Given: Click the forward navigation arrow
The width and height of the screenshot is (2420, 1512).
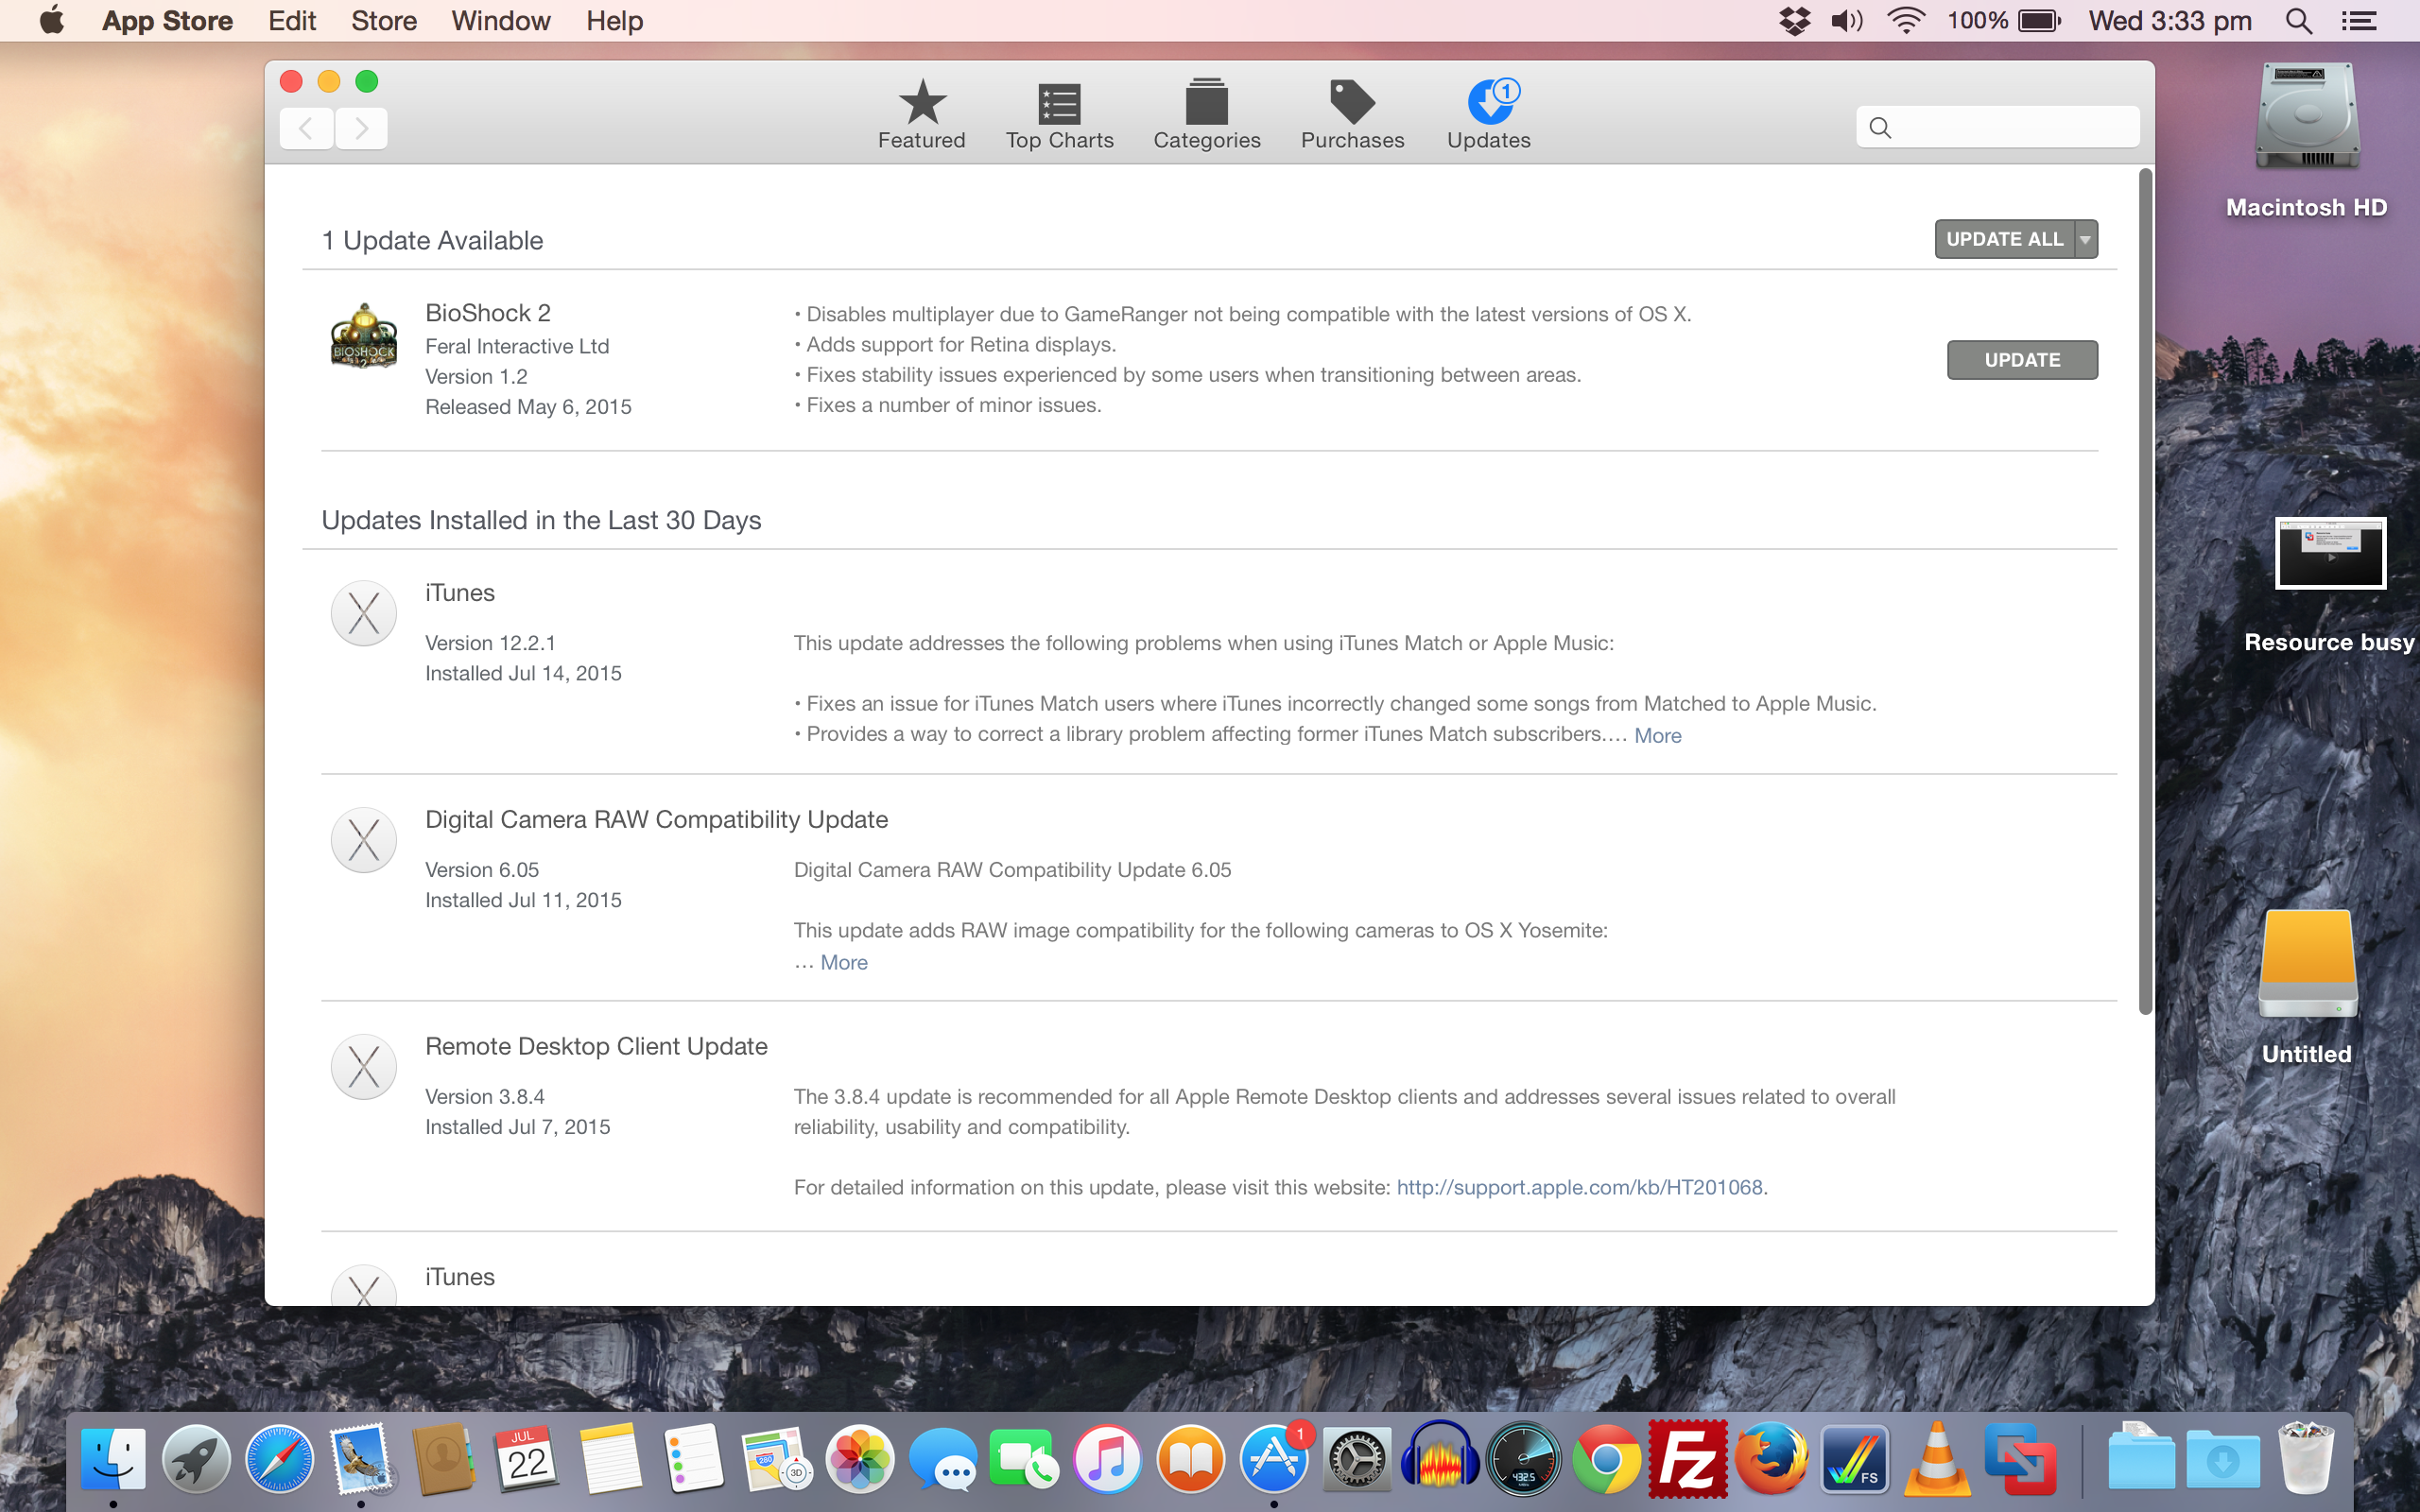Looking at the screenshot, I should coord(361,128).
